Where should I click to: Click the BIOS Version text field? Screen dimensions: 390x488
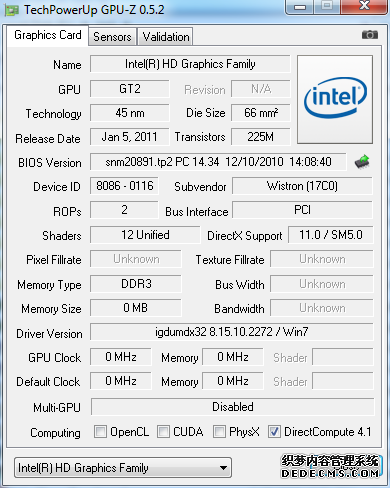[218, 162]
